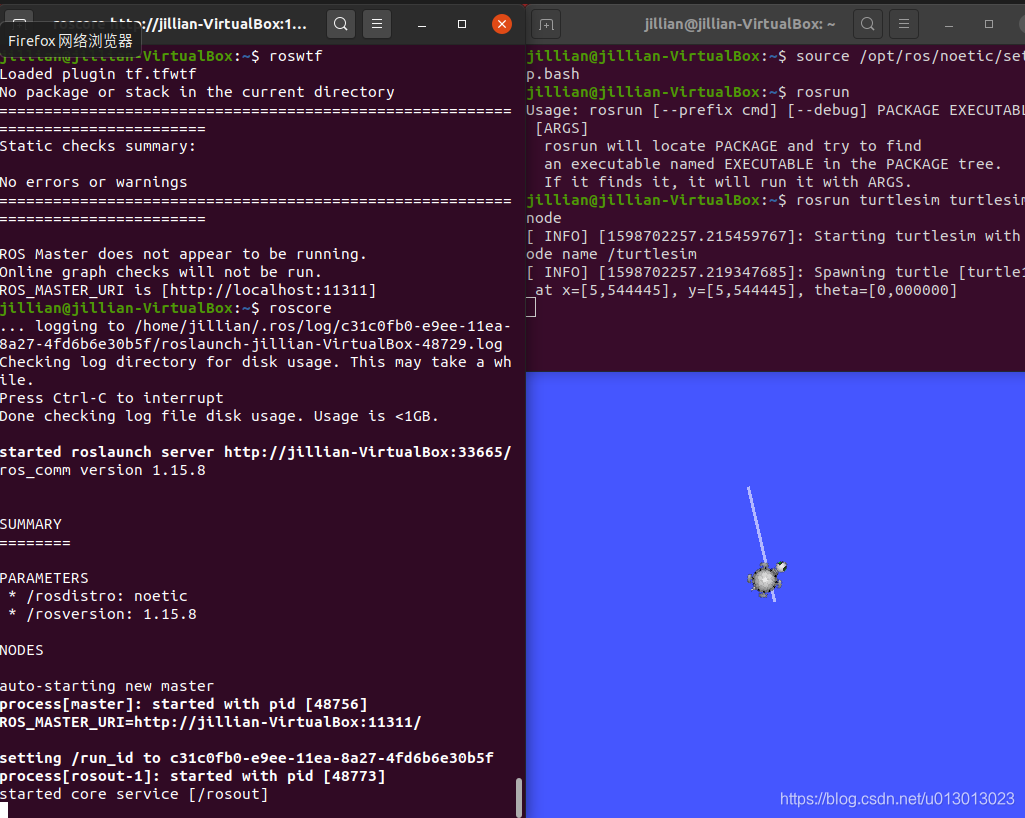Click the 'NODES' heading
Image resolution: width=1025 pixels, height=818 pixels.
point(22,650)
